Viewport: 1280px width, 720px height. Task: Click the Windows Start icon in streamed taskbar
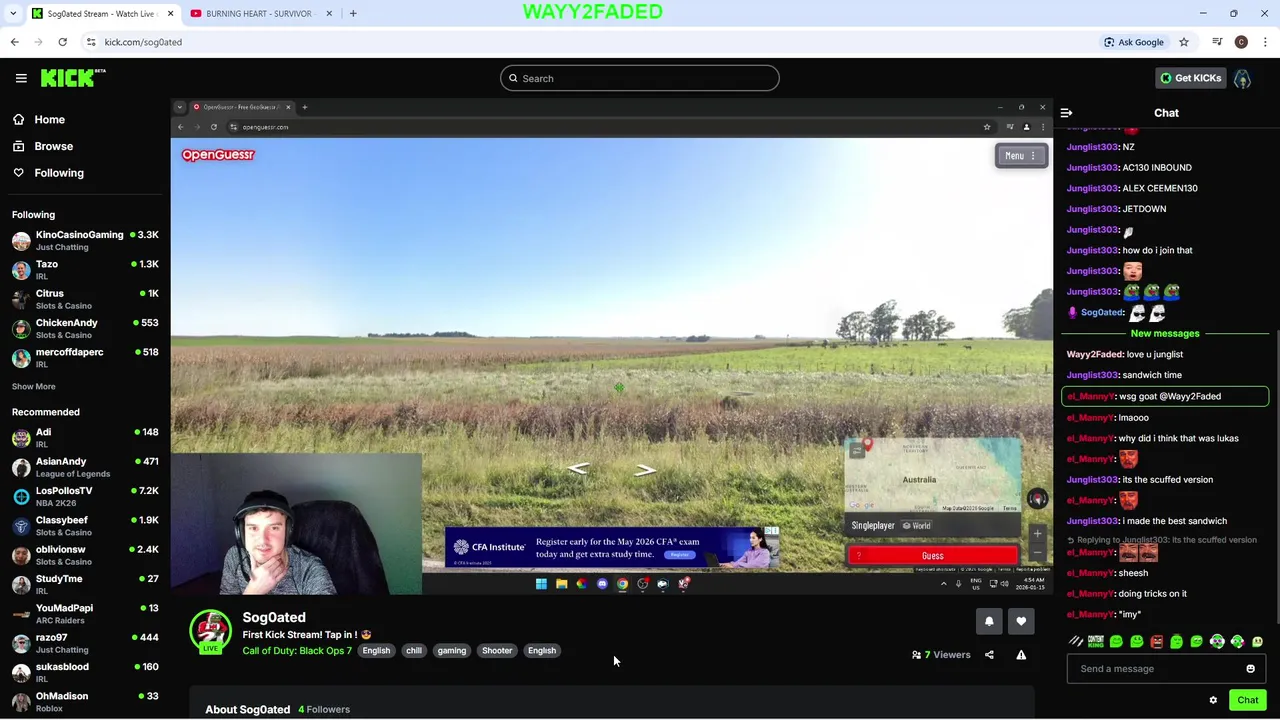pos(541,584)
